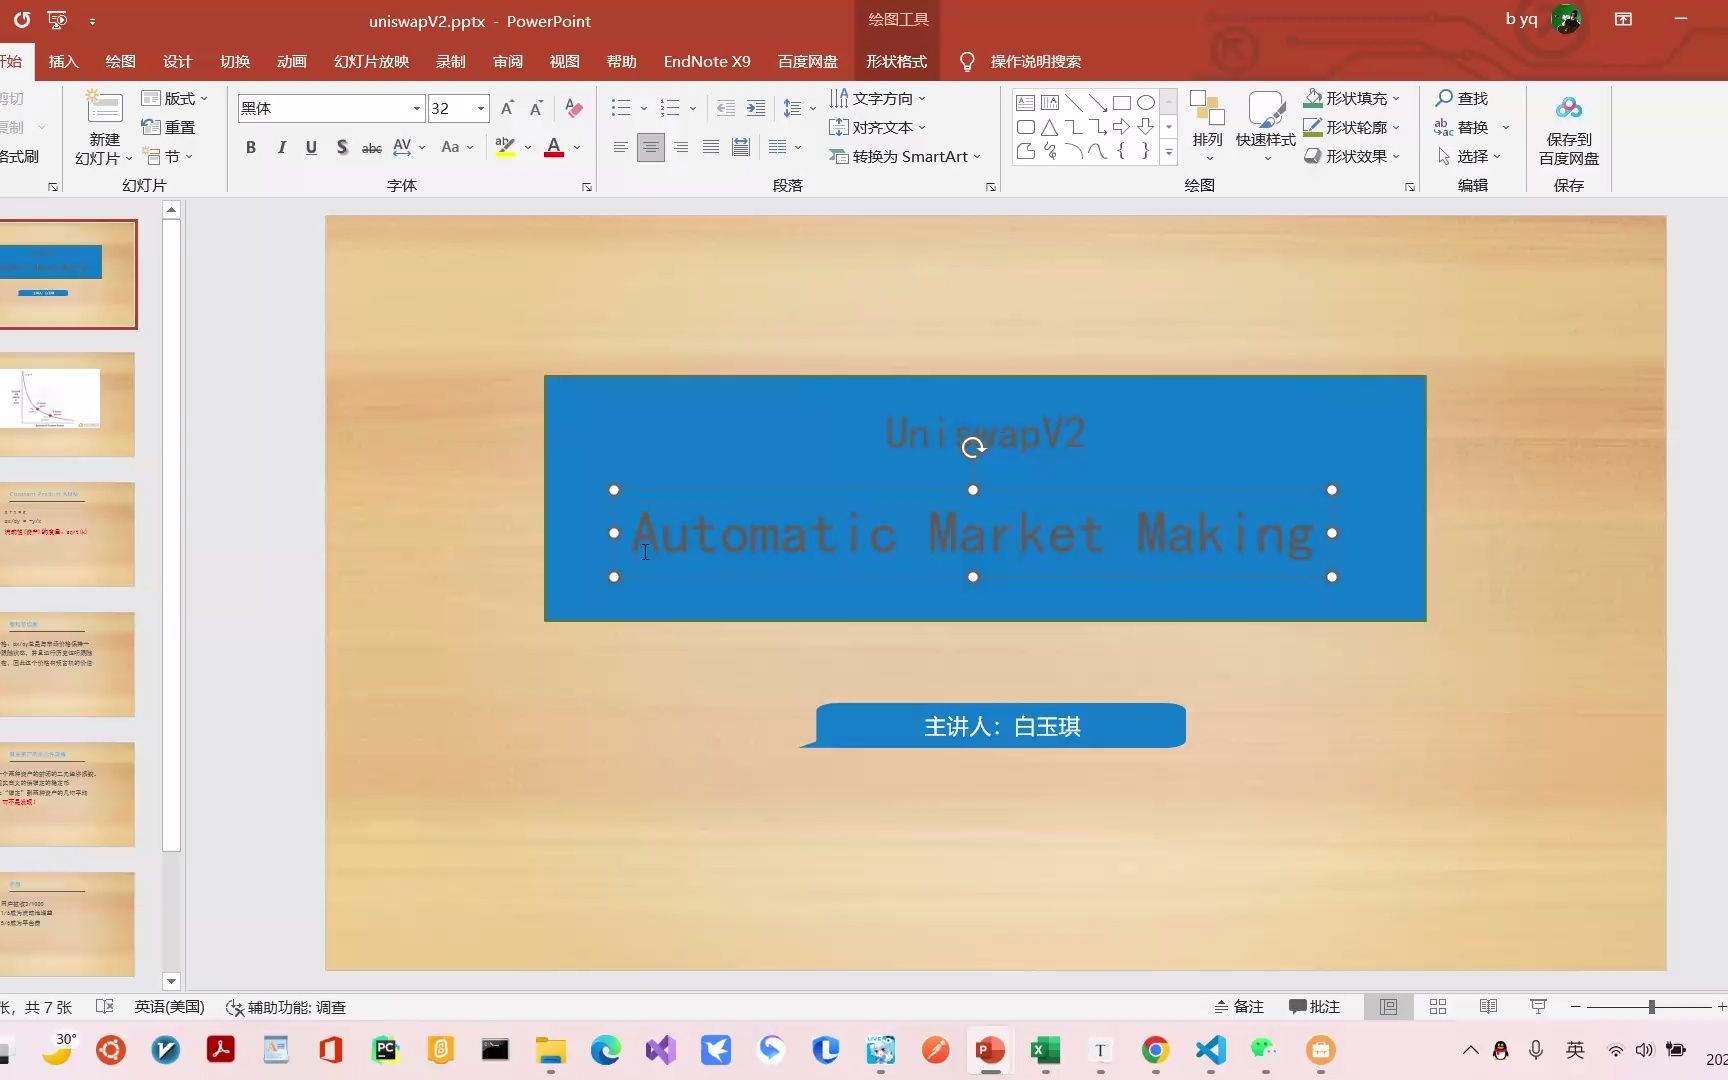Click the tell-me search box
The width and height of the screenshot is (1728, 1080).
(x=1035, y=61)
